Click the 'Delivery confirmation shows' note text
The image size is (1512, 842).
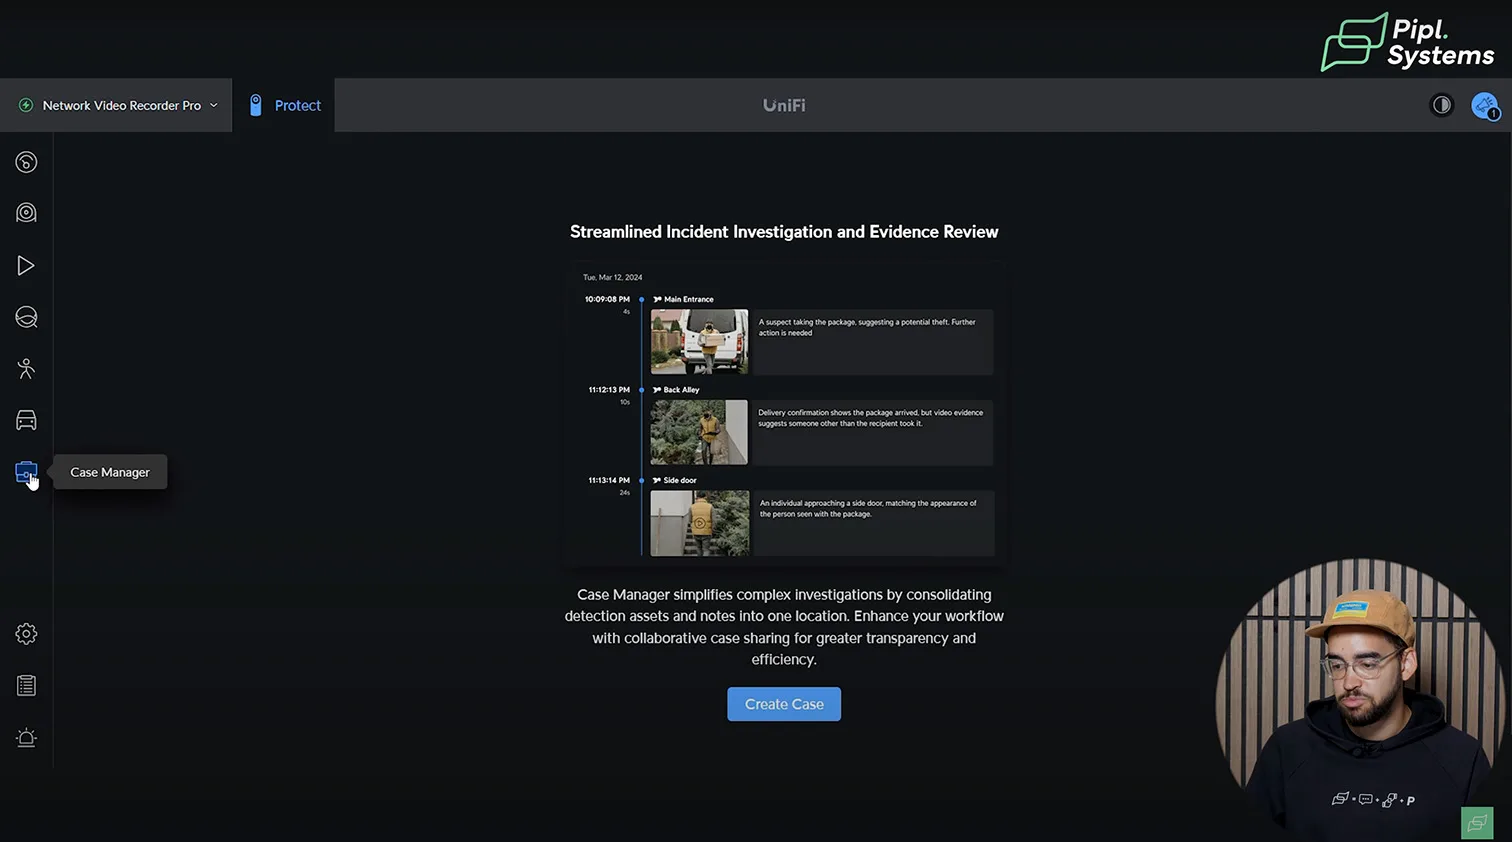870,418
